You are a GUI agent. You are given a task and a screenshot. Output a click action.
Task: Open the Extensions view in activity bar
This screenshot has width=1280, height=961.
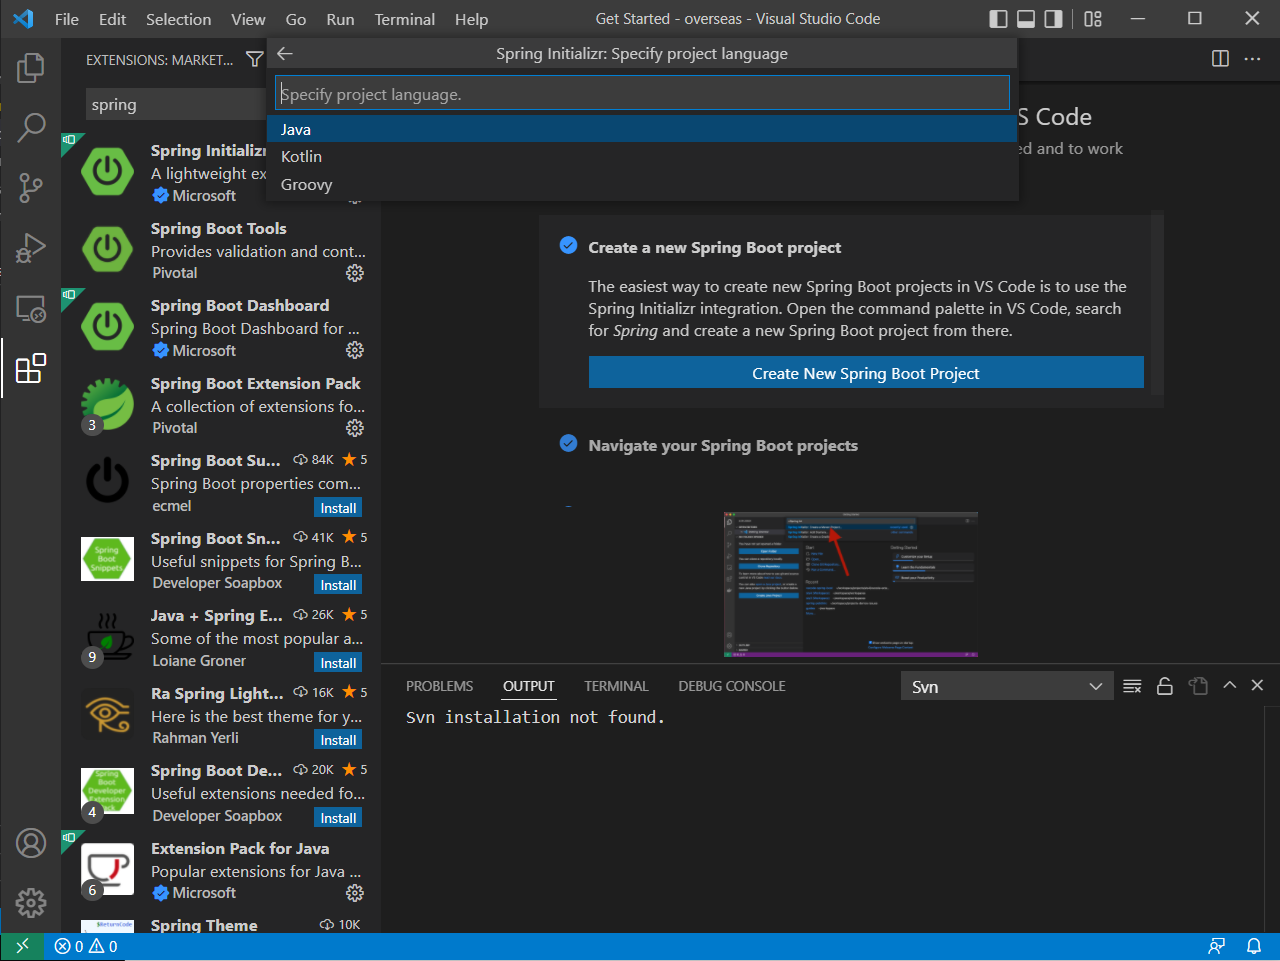[x=31, y=368]
